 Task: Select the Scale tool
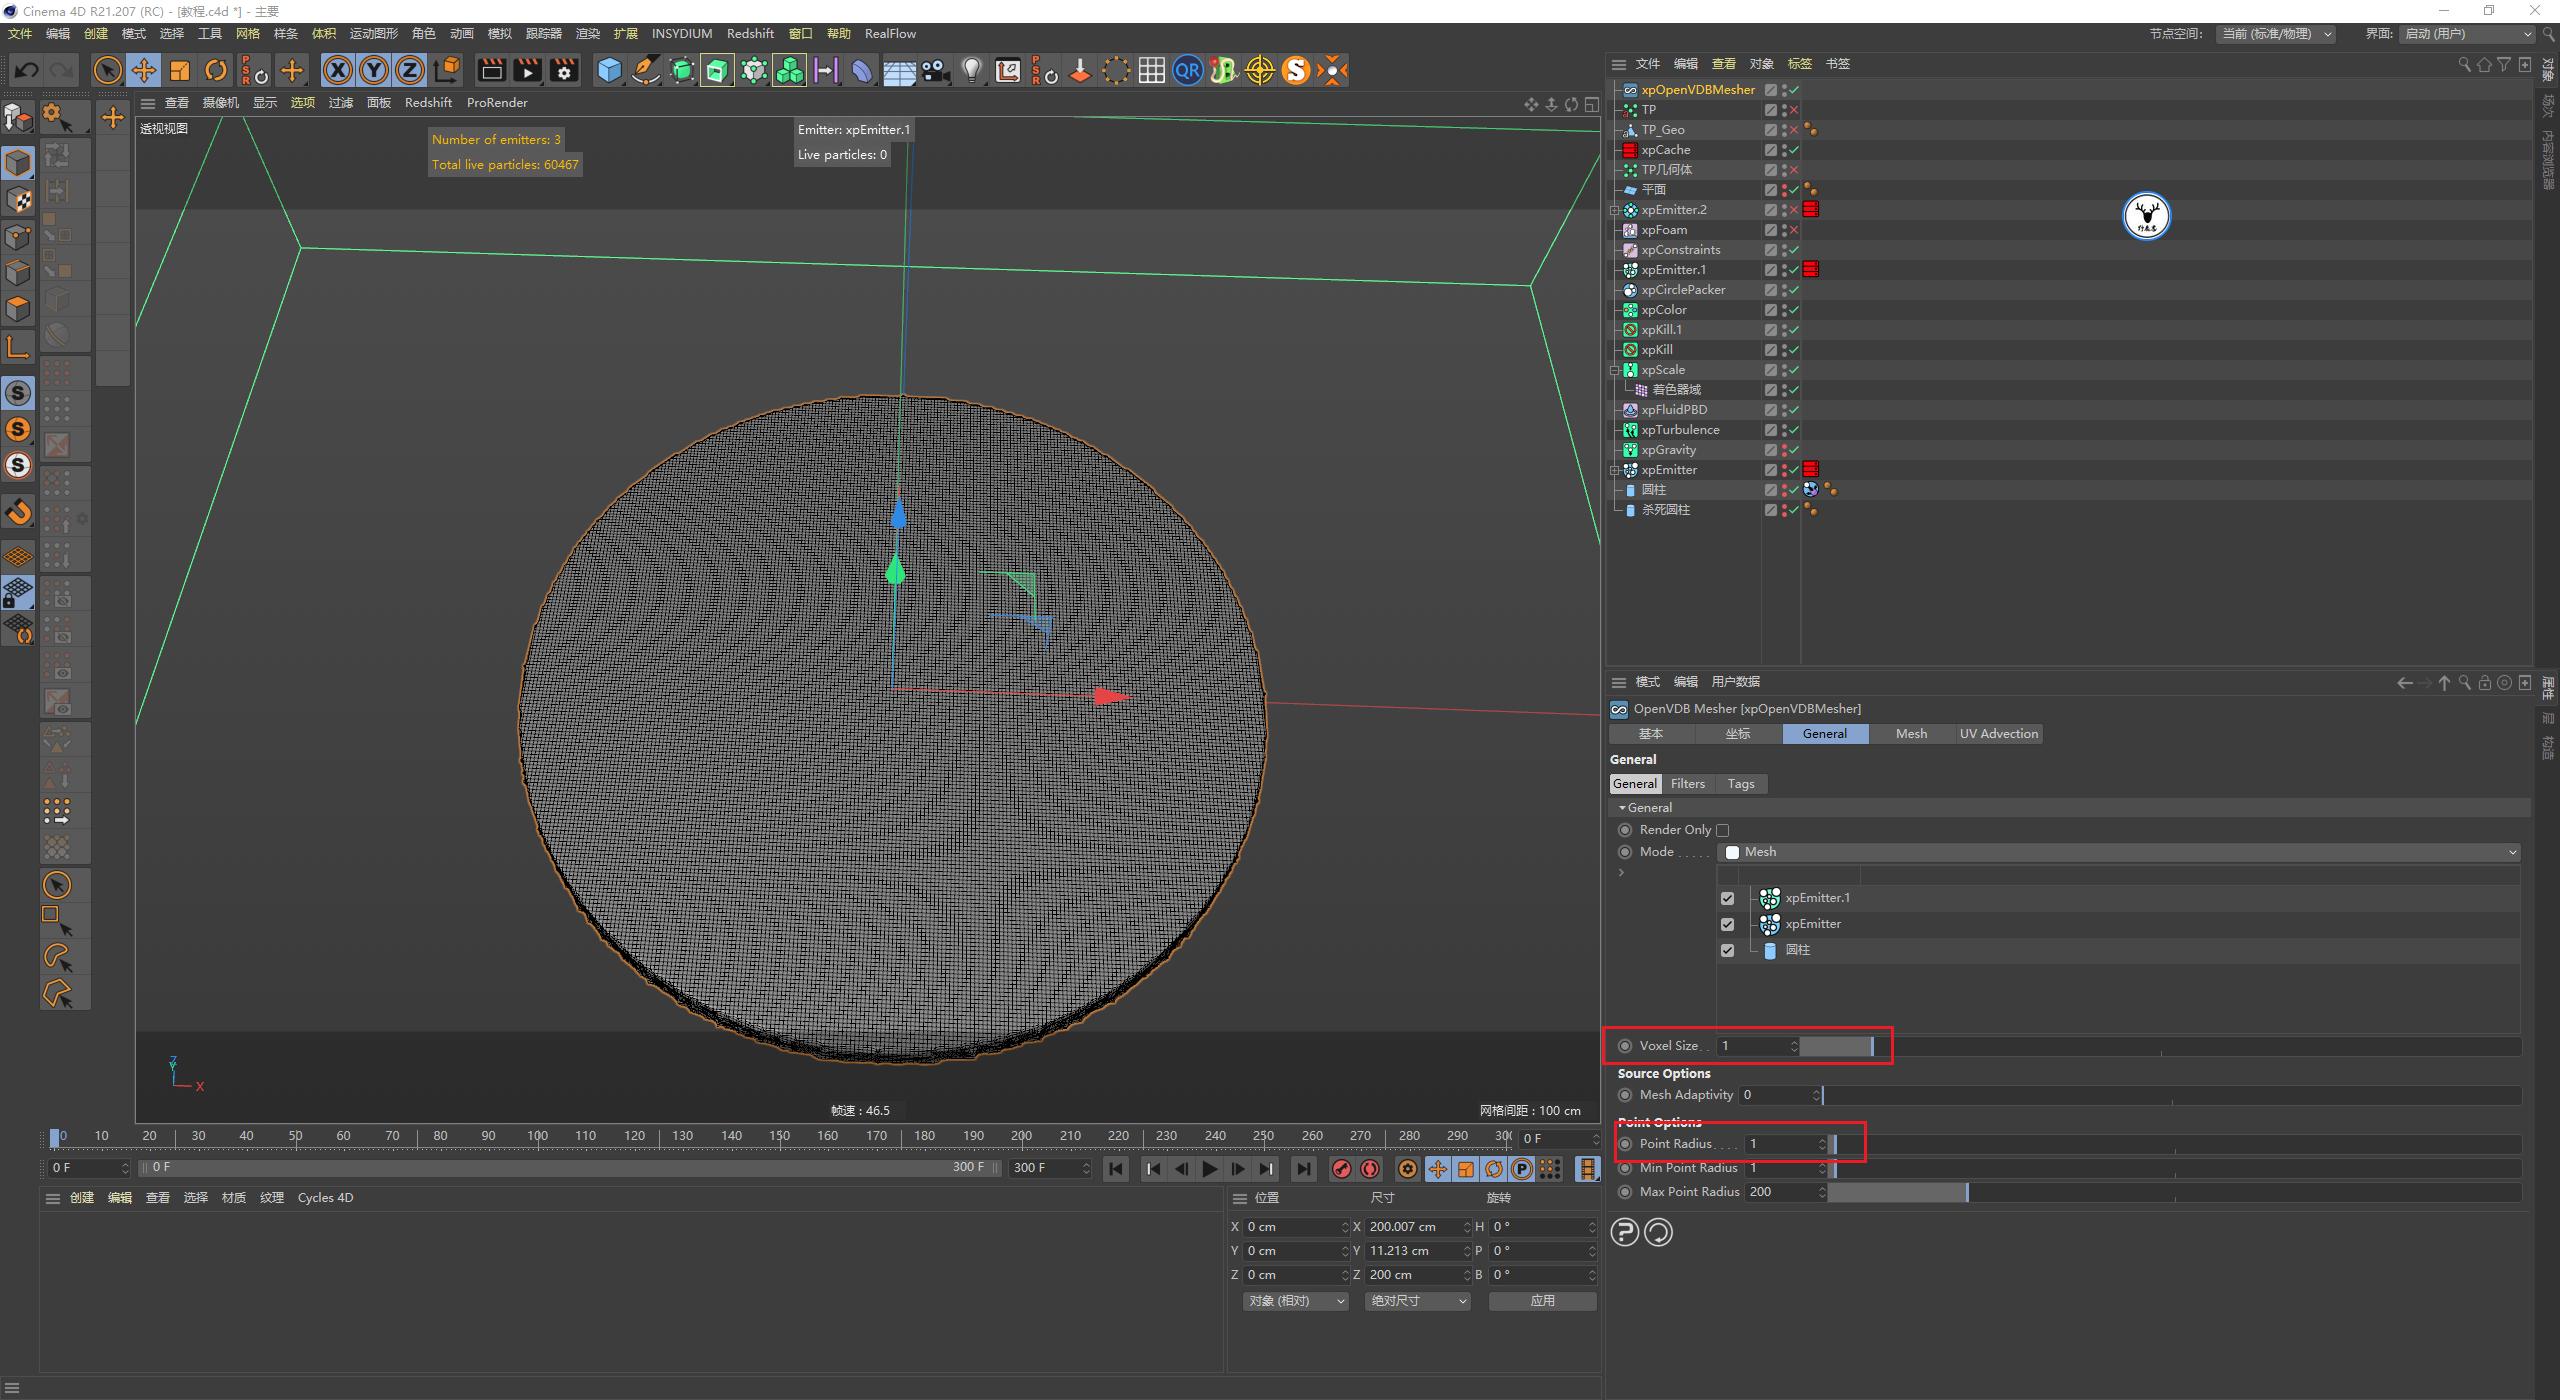[x=180, y=70]
